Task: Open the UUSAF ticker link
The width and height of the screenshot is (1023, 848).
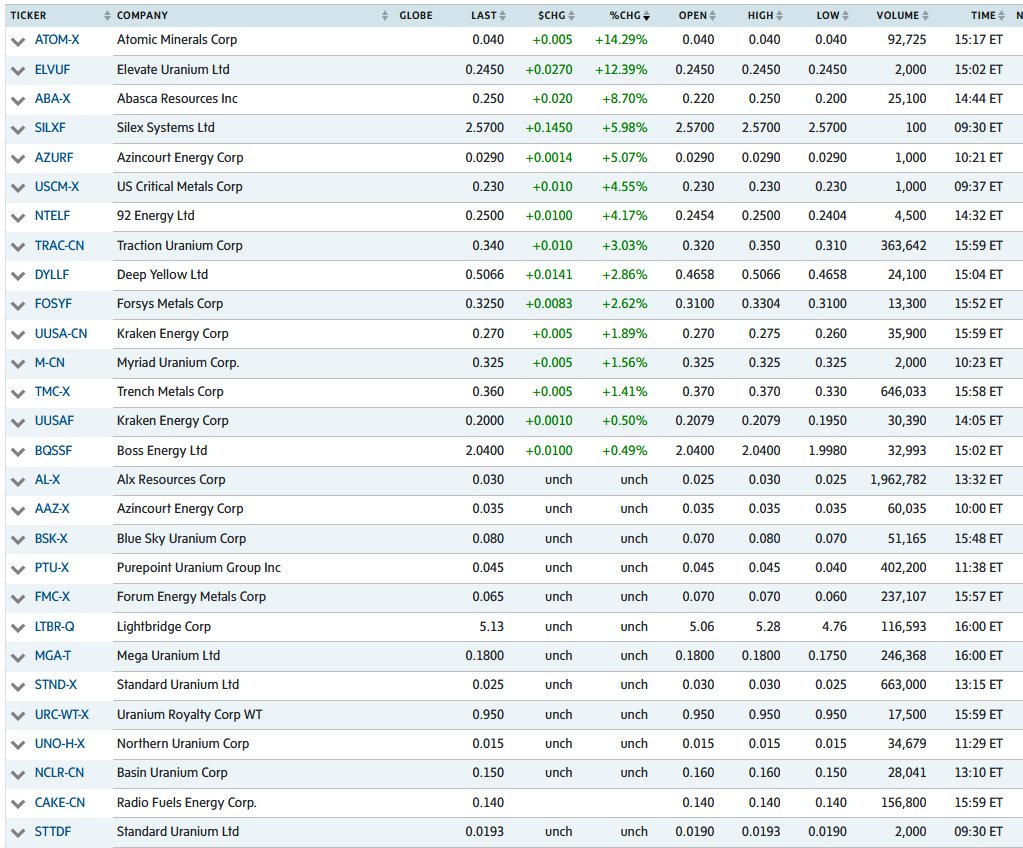Action: [x=54, y=421]
